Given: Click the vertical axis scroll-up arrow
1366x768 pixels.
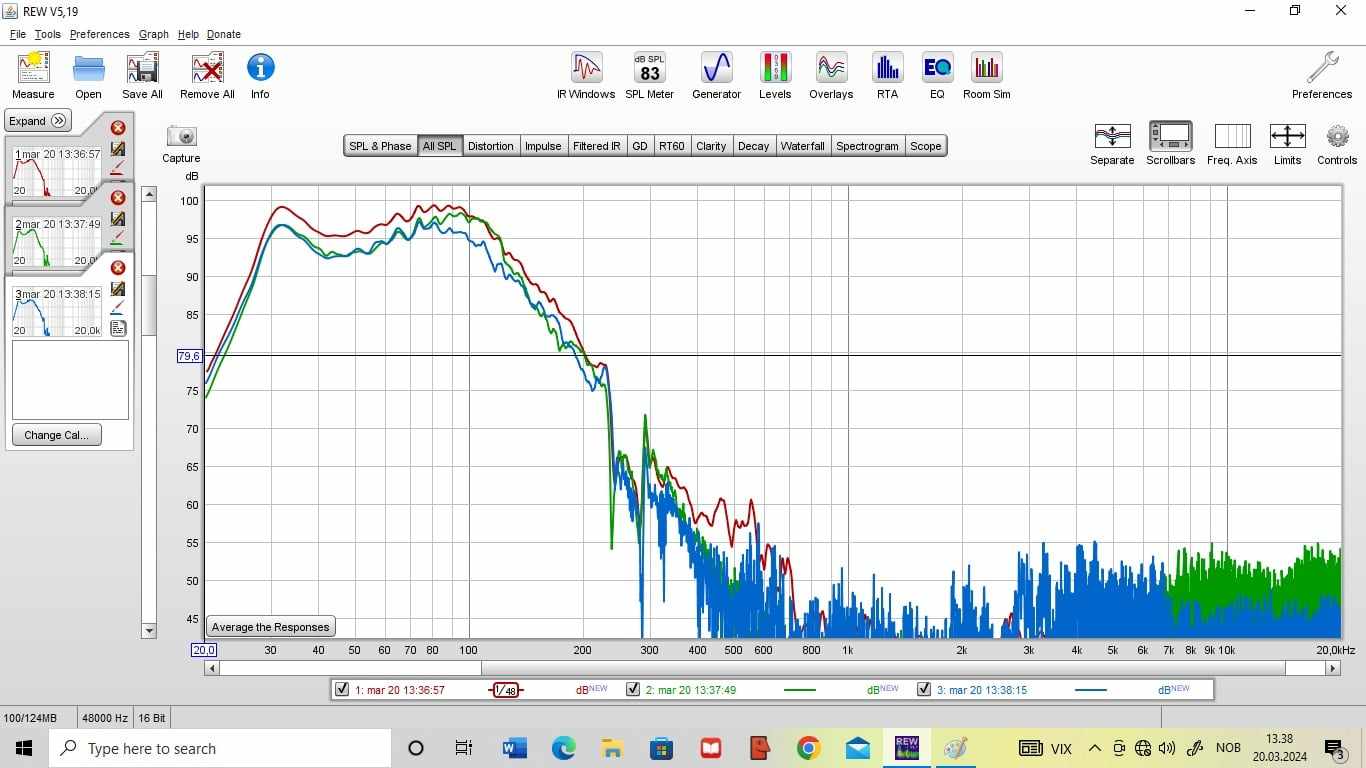Looking at the screenshot, I should coord(149,194).
